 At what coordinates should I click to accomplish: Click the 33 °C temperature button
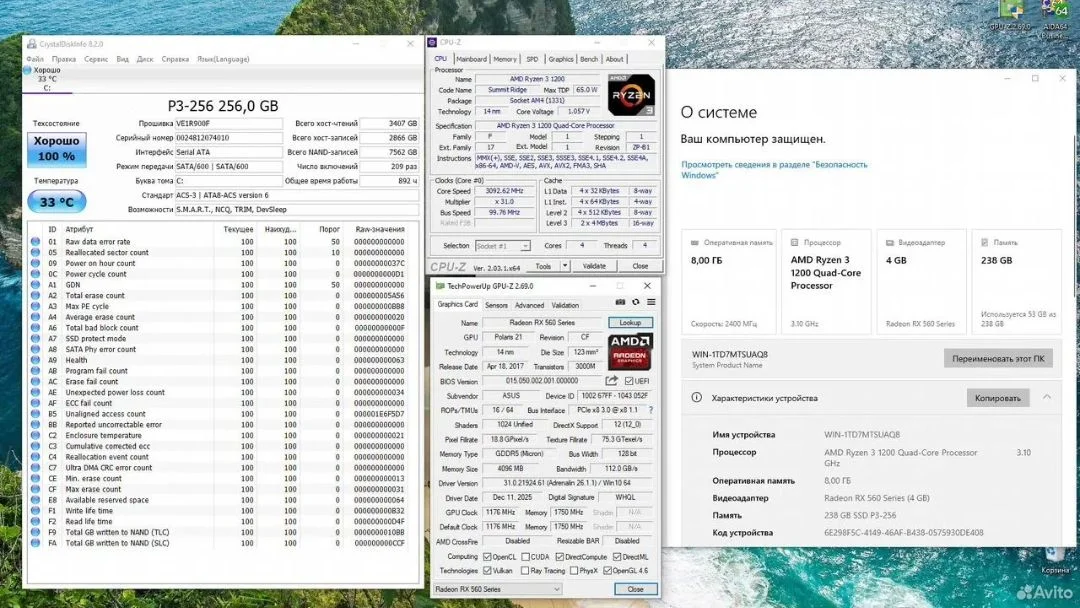coord(56,202)
